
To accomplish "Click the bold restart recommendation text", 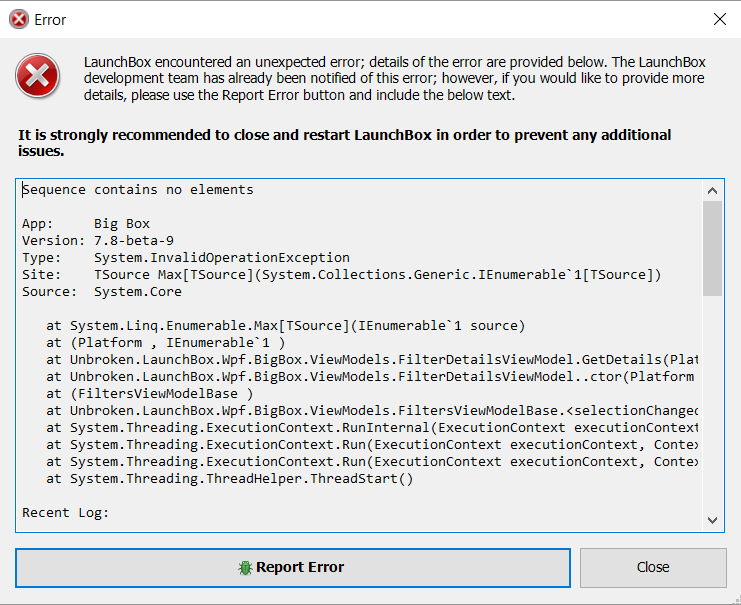I will (x=345, y=143).
